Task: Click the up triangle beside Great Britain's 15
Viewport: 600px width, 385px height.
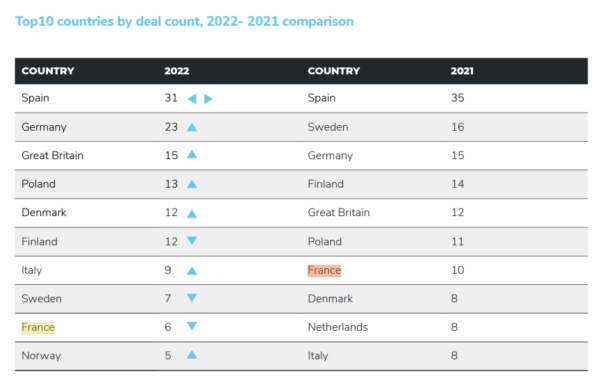Action: click(x=192, y=154)
